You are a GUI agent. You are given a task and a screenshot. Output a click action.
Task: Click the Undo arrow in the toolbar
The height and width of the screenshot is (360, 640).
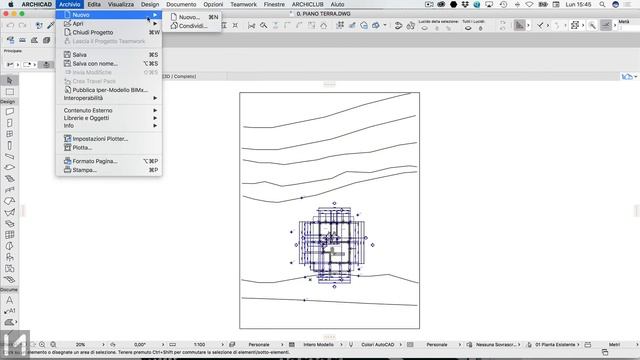click(10, 25)
